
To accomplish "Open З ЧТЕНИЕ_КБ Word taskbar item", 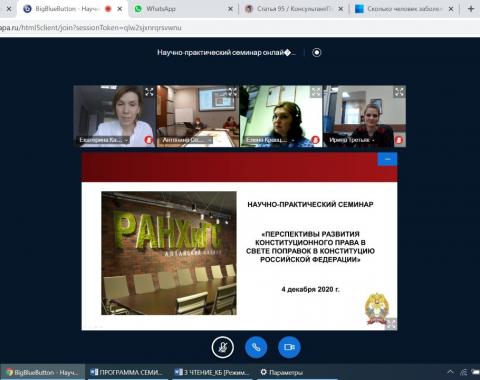I will 212,372.
